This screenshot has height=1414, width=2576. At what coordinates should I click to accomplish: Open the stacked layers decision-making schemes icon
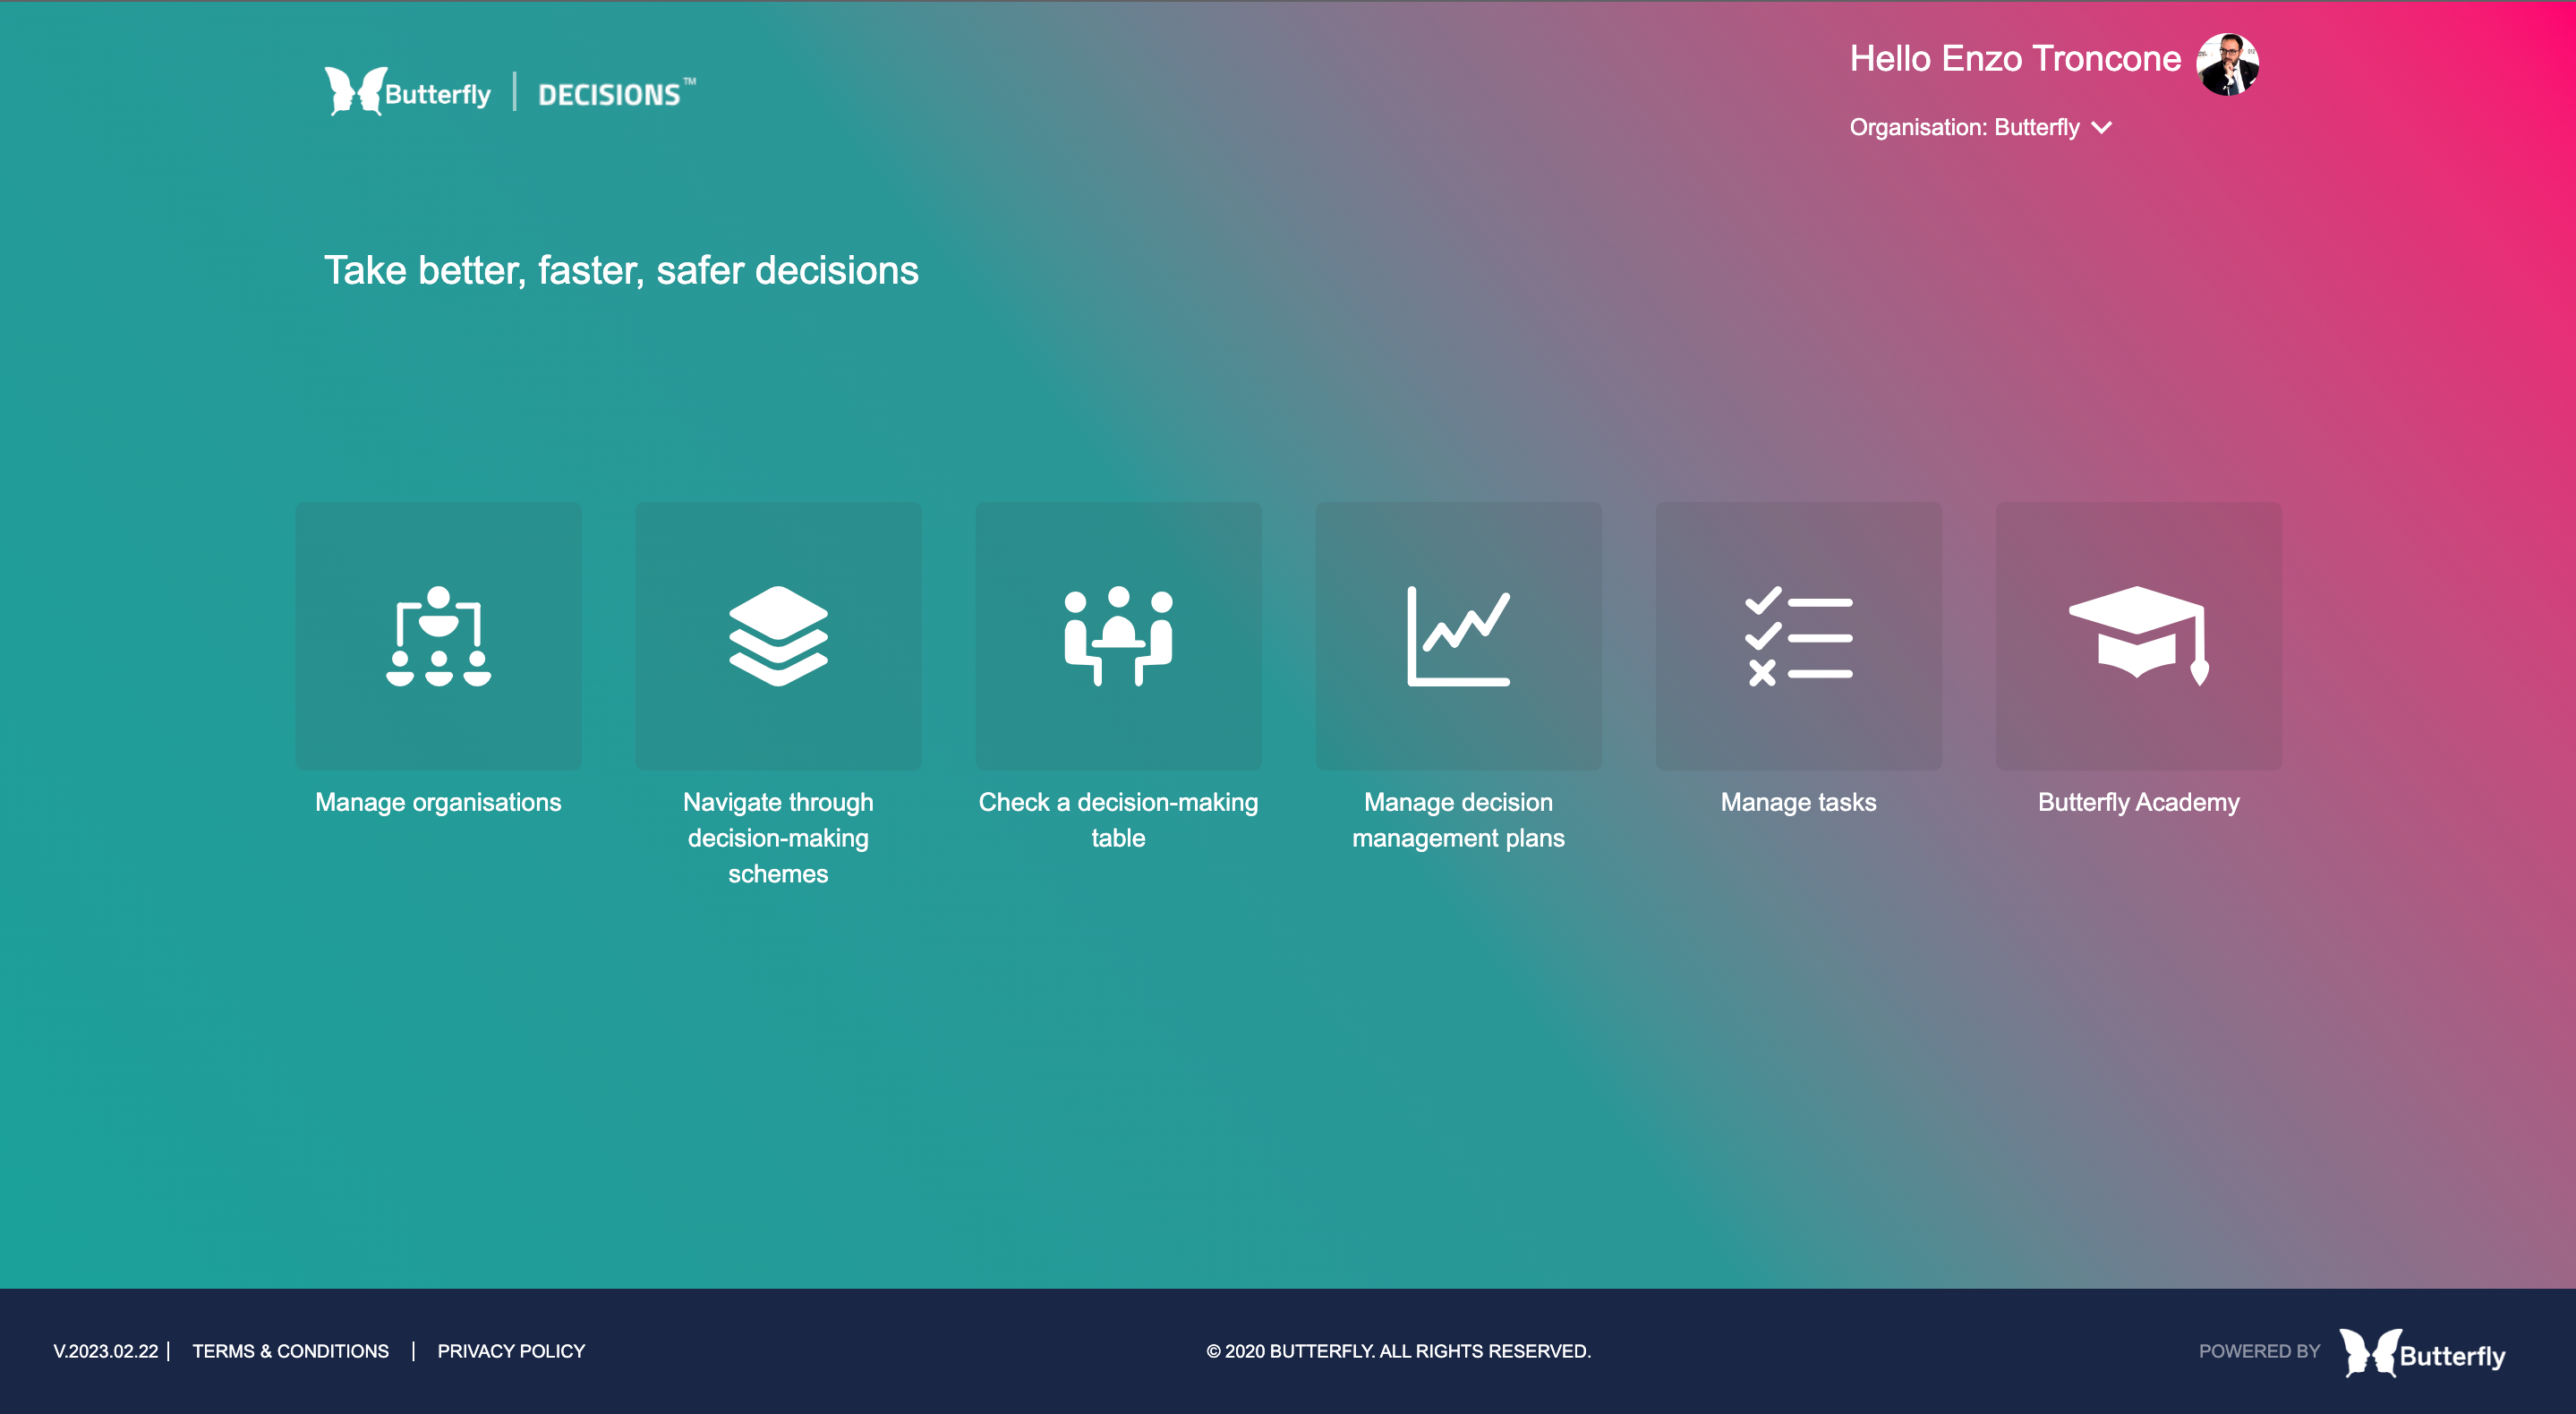[x=778, y=636]
